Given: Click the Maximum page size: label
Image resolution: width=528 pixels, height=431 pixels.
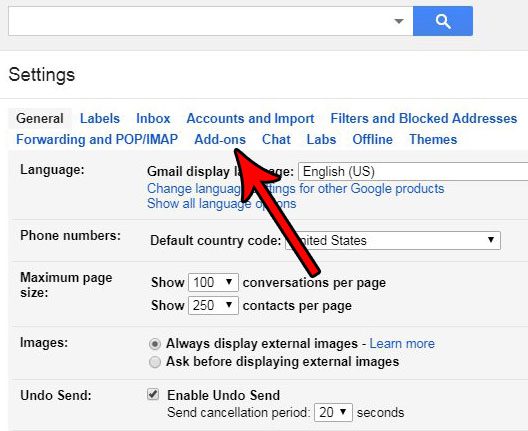Looking at the screenshot, I should (66, 285).
